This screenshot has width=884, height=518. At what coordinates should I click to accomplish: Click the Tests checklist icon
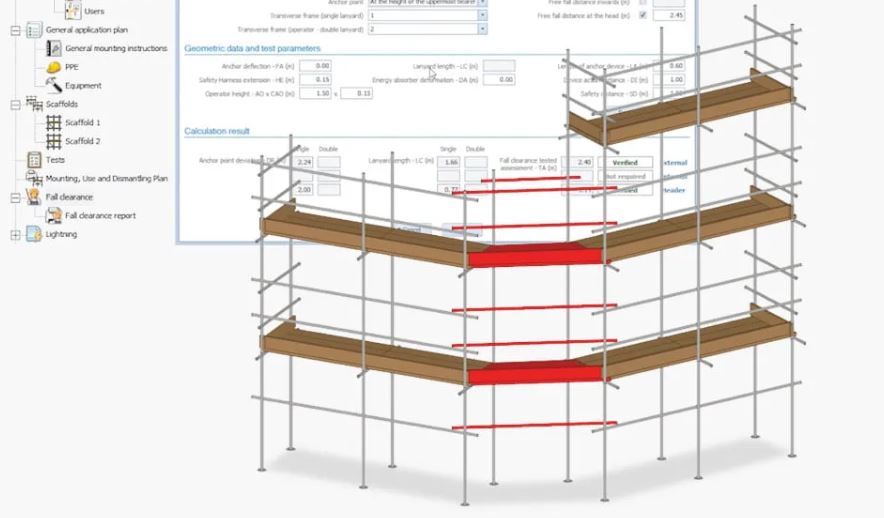pyautogui.click(x=34, y=159)
